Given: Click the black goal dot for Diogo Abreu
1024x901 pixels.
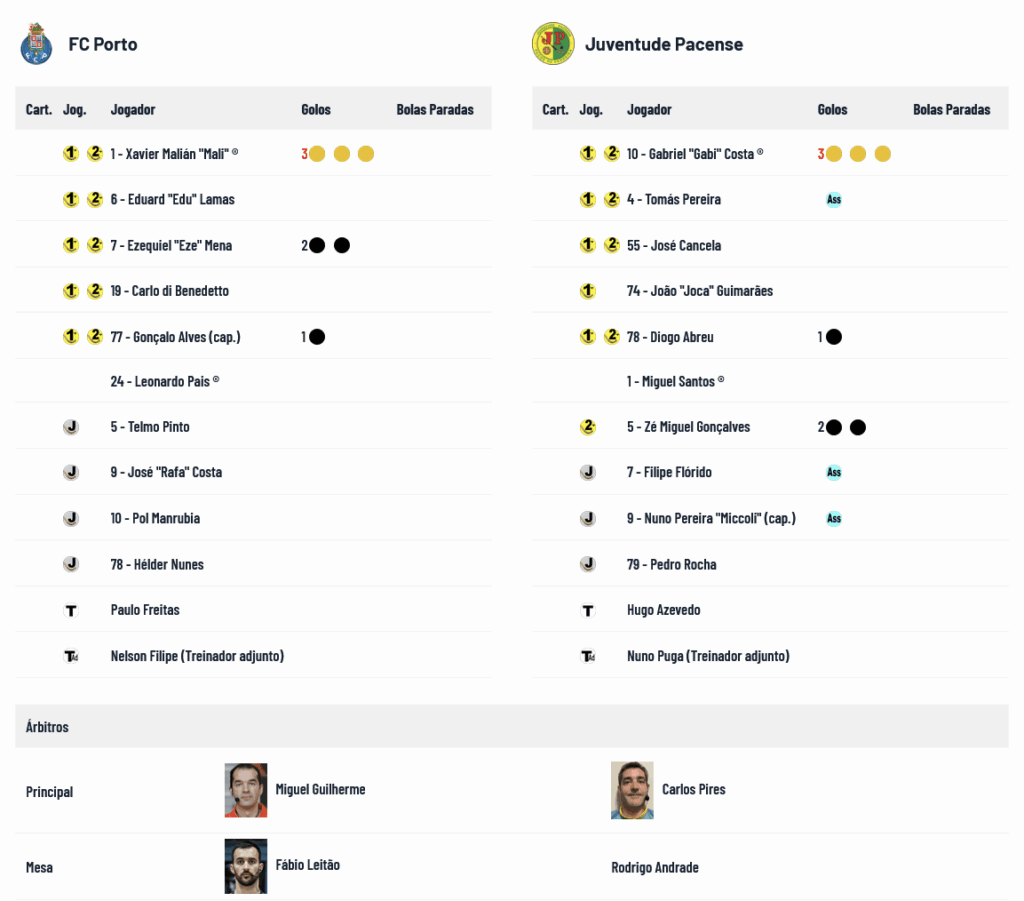Looking at the screenshot, I should point(834,337).
